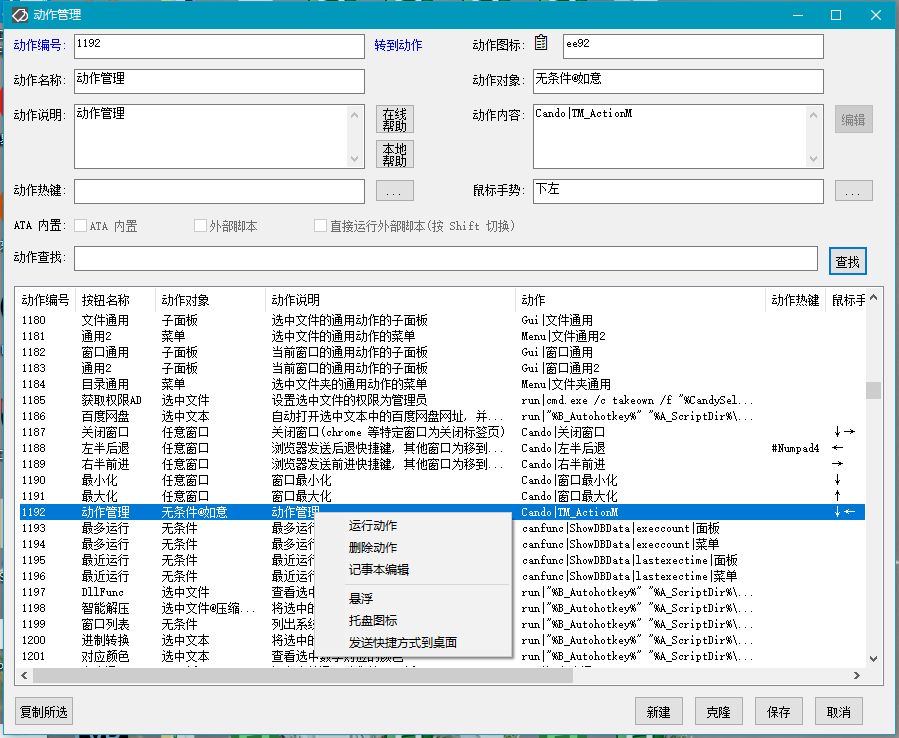Select 发送快捷方式到桌面 menu entry

pos(402,643)
